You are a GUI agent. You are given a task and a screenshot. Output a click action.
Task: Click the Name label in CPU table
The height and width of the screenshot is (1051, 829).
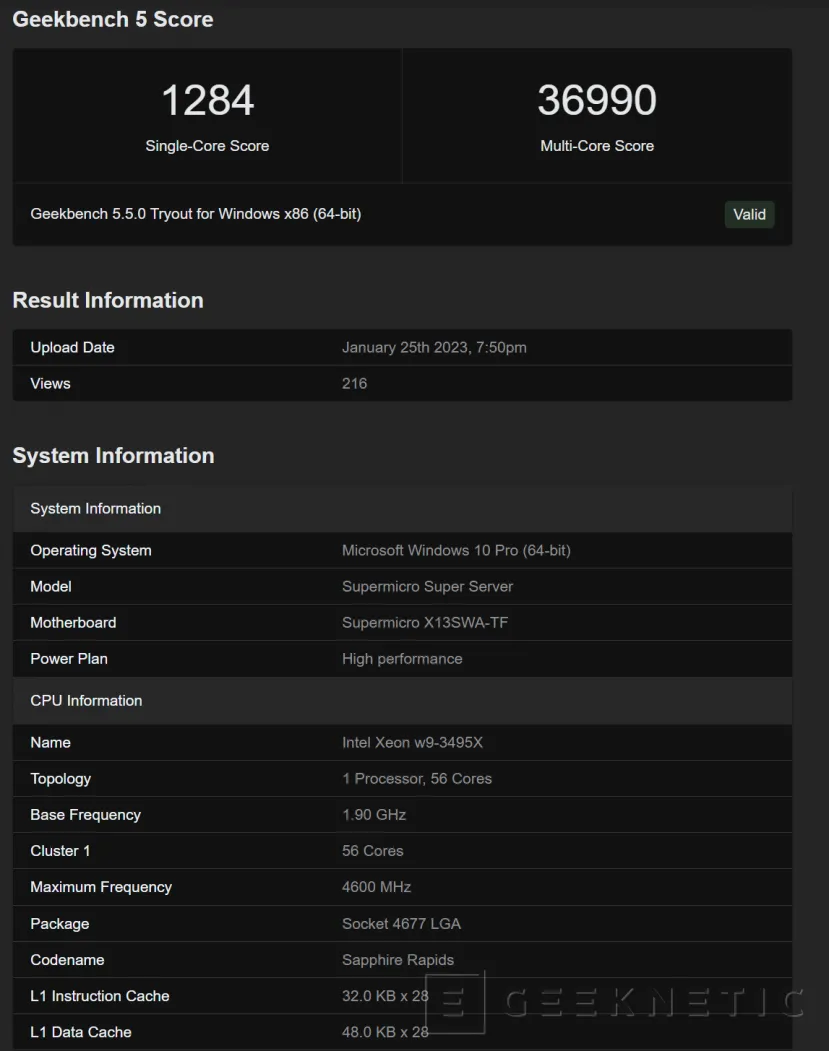coord(50,743)
